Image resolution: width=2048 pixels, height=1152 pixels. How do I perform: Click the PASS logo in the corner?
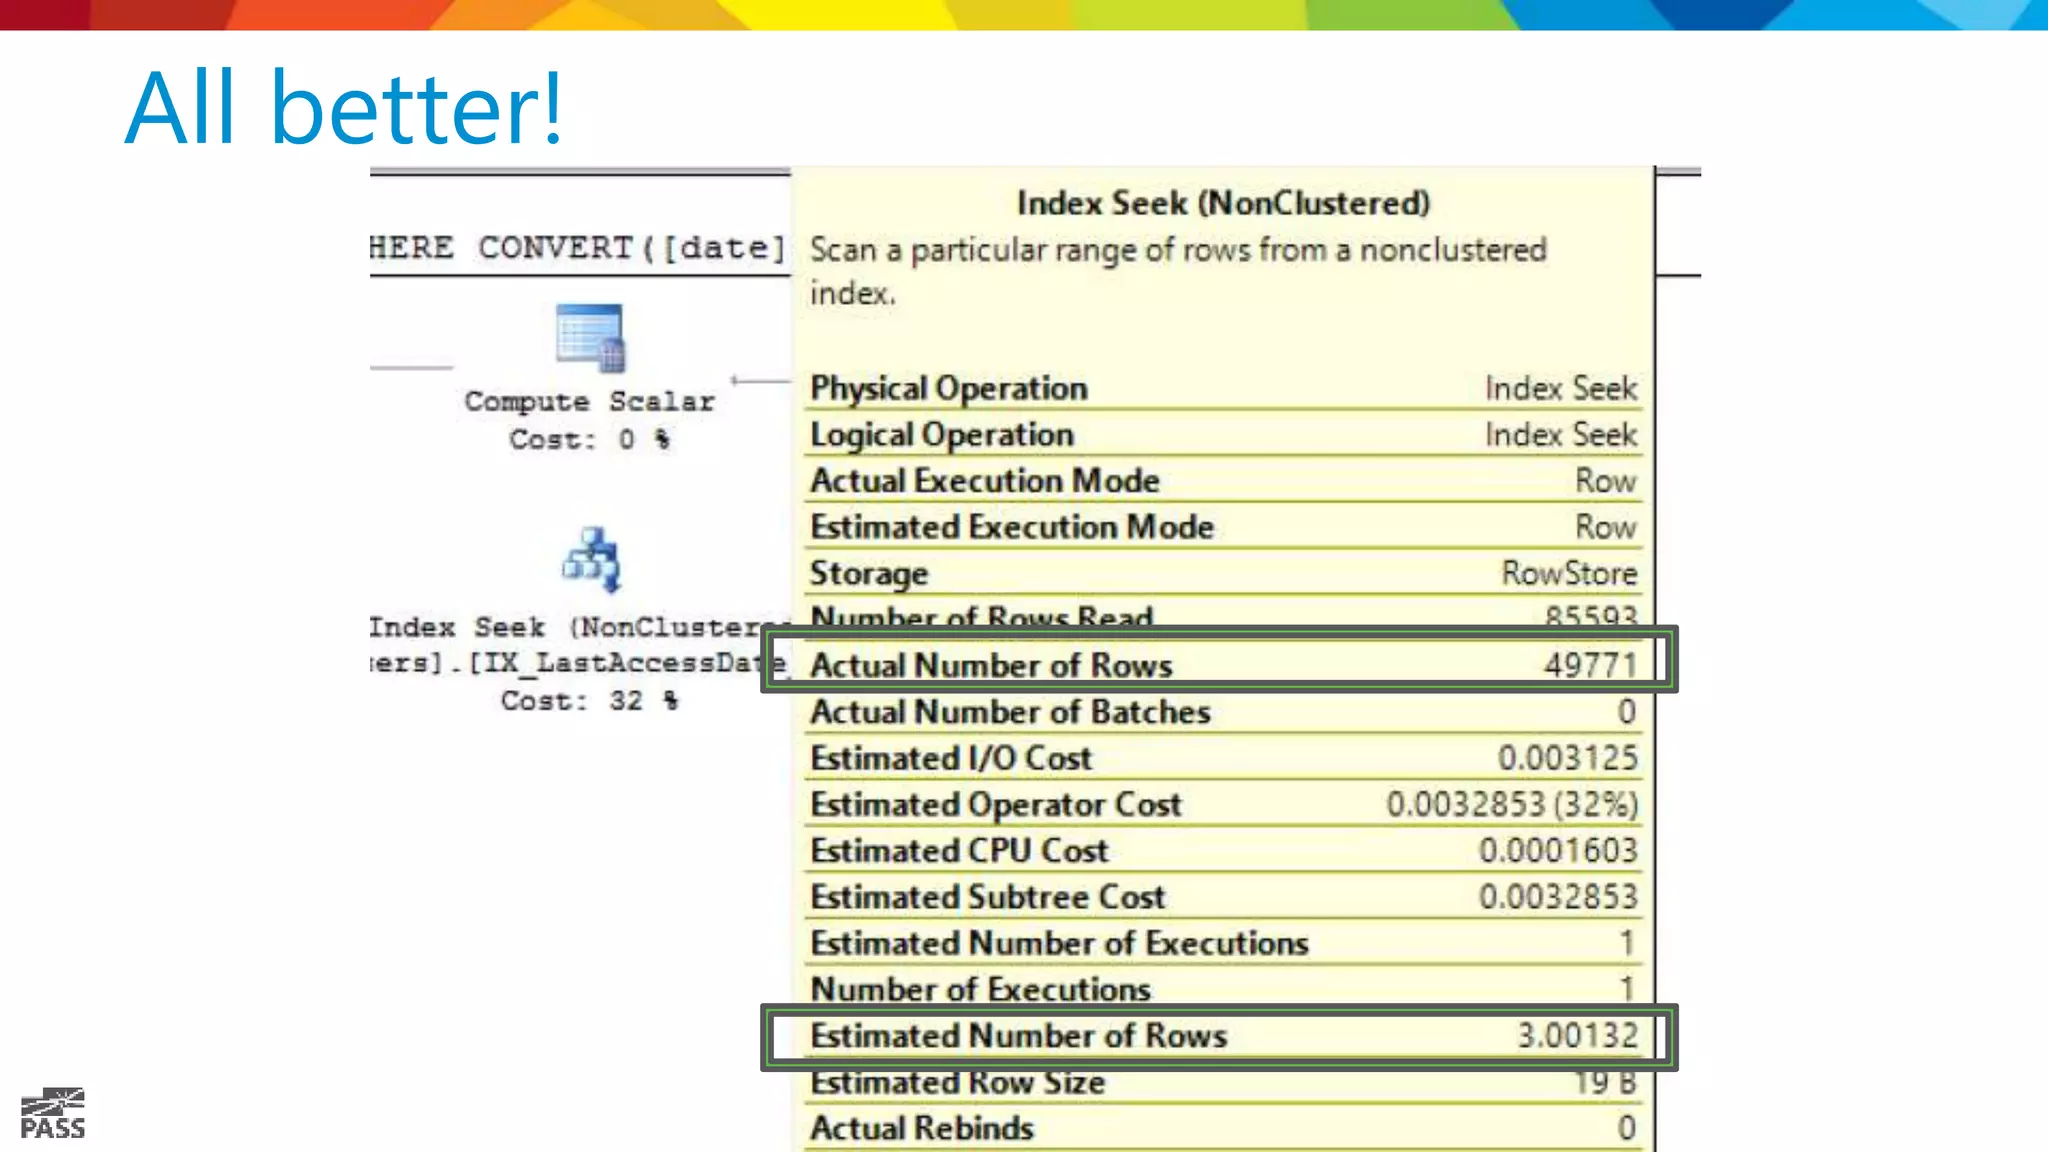click(x=53, y=1113)
